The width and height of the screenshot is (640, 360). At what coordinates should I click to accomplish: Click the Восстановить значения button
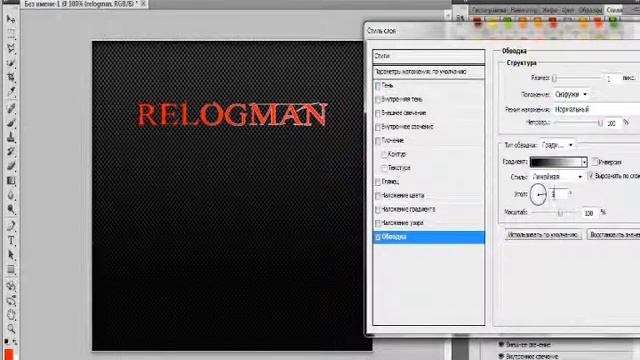point(613,235)
